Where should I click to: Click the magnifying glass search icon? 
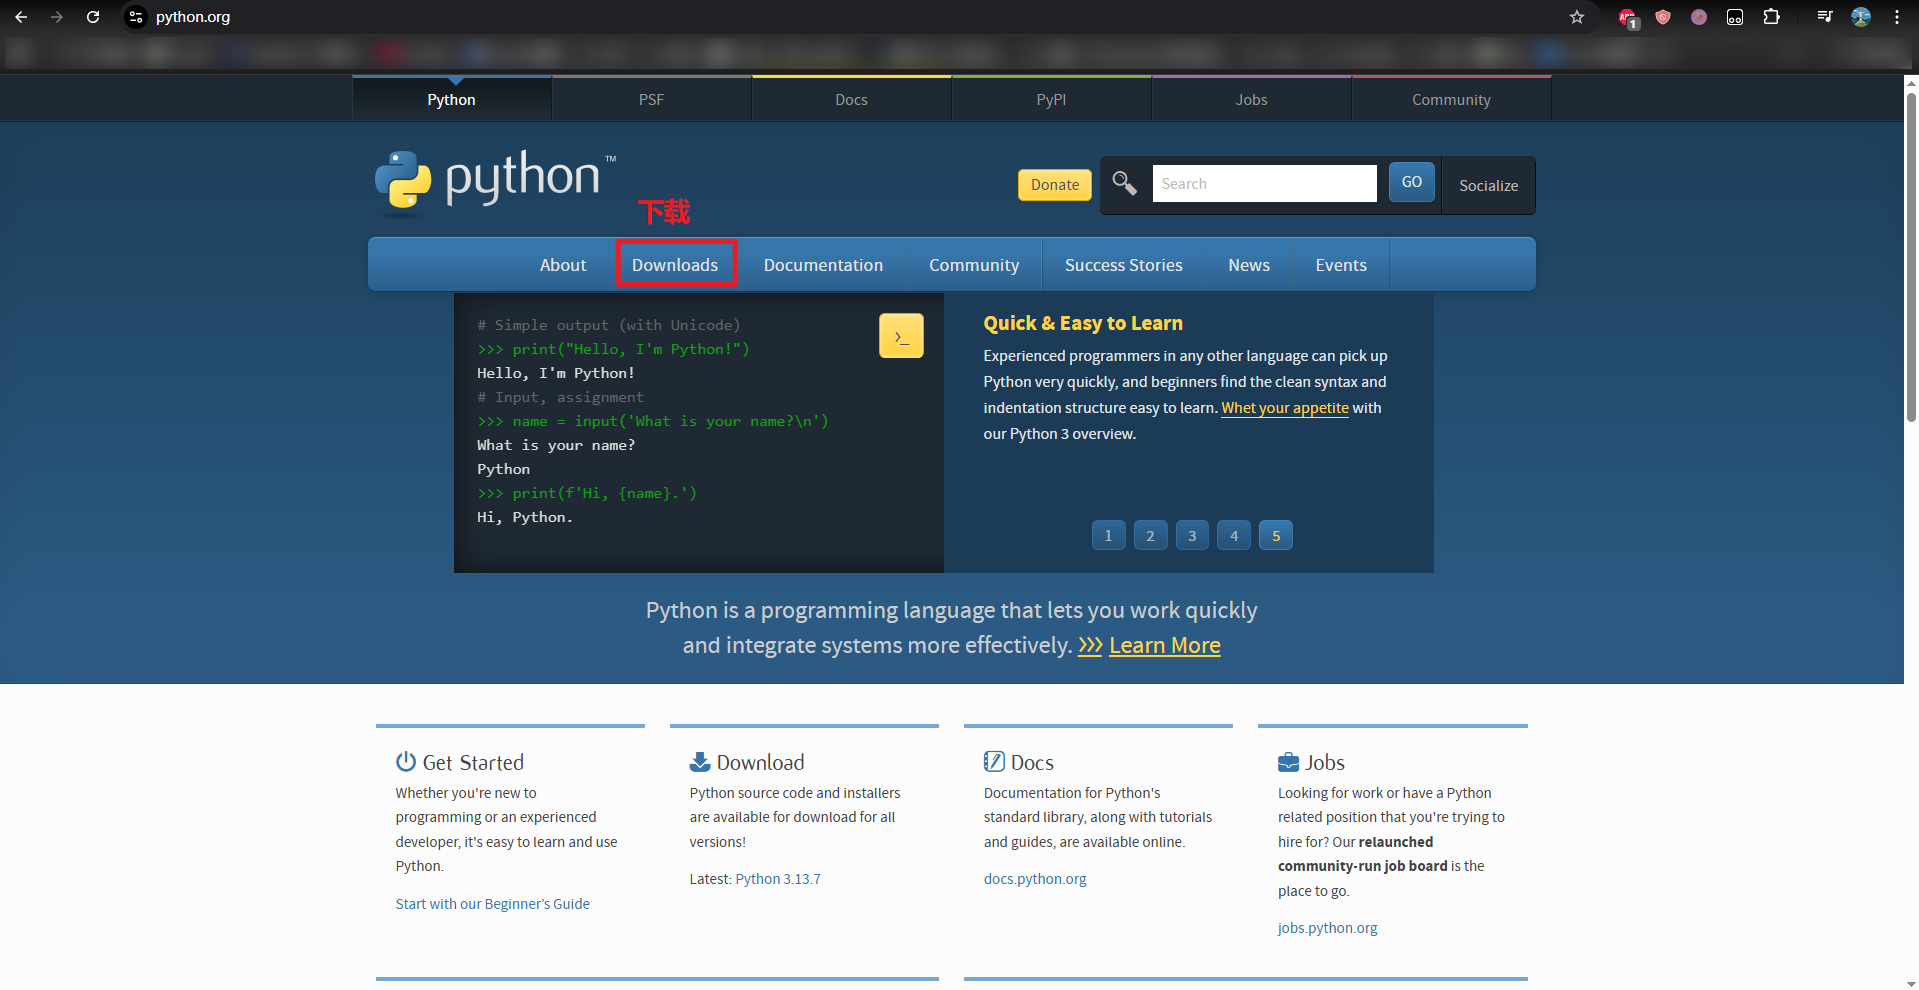tap(1125, 183)
